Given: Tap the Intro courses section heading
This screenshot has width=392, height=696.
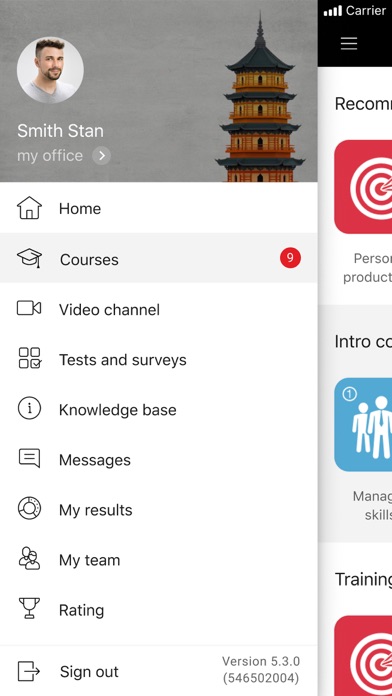Looking at the screenshot, I should click(363, 341).
